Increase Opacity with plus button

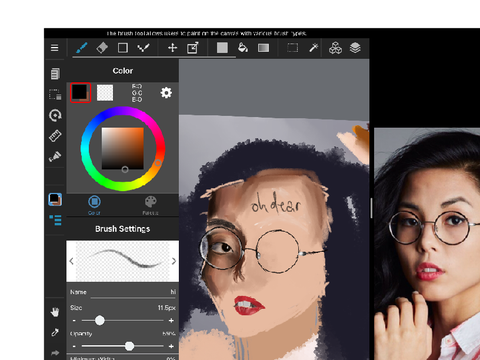171,346
